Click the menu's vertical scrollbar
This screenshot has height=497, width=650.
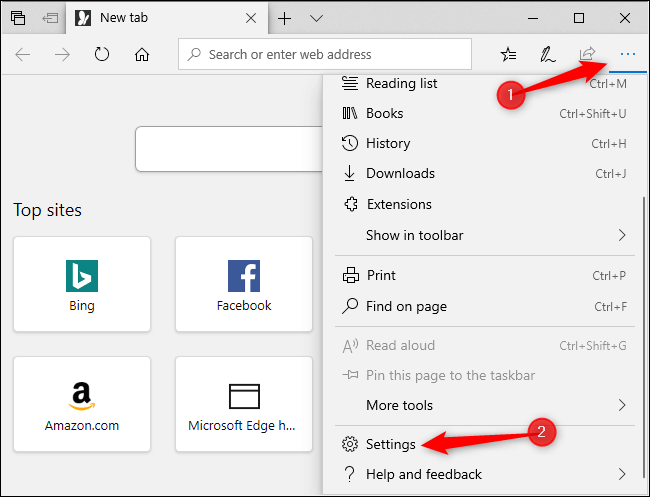(x=643, y=336)
